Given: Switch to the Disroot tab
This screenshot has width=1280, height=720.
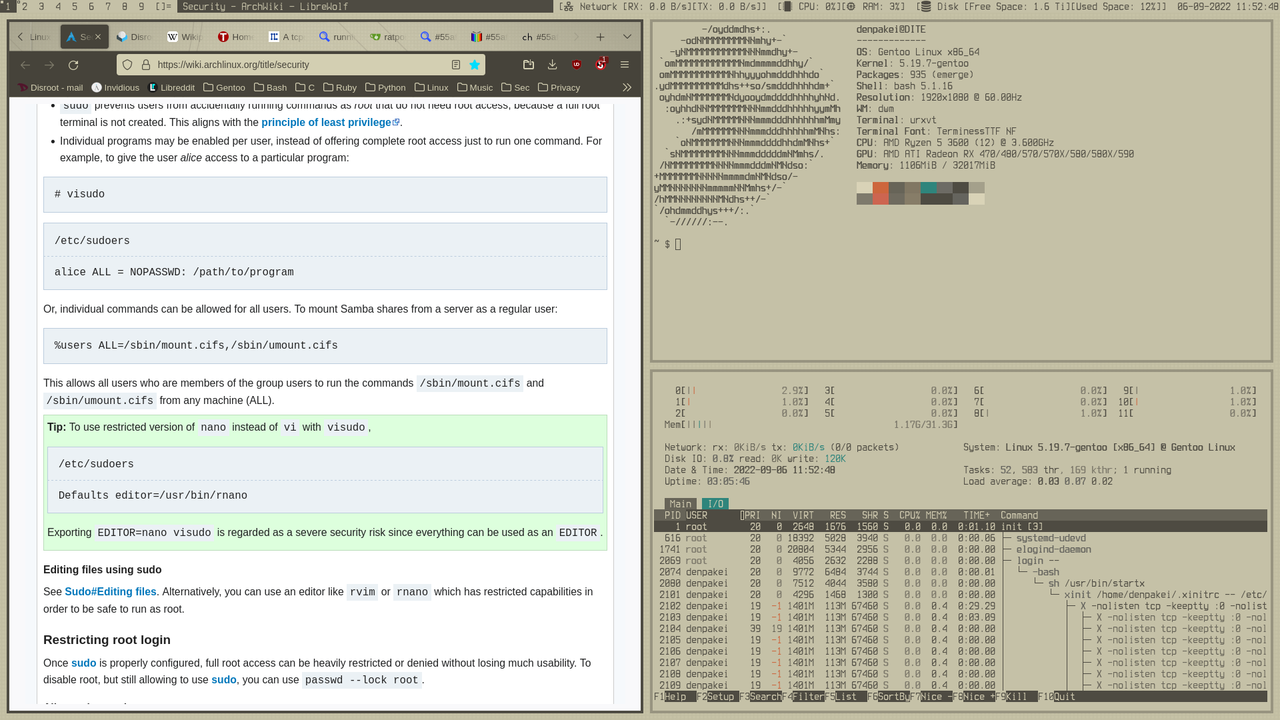Looking at the screenshot, I should tap(134, 37).
